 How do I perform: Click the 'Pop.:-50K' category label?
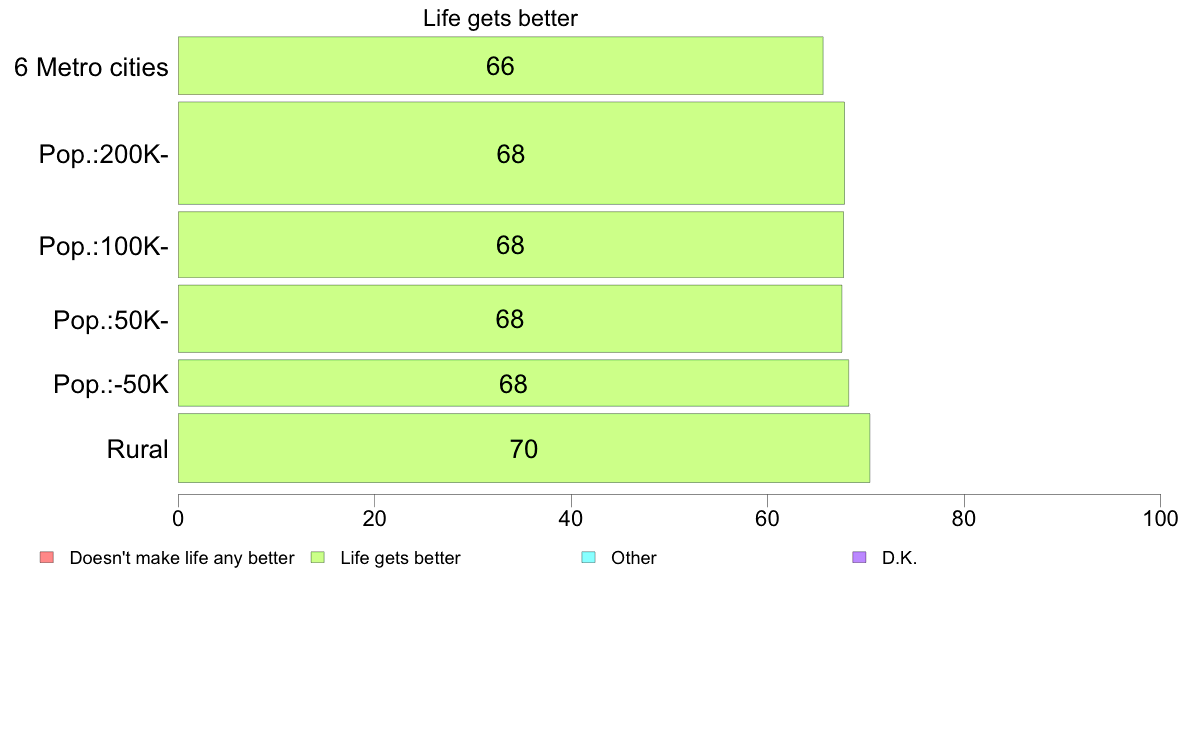(x=111, y=384)
